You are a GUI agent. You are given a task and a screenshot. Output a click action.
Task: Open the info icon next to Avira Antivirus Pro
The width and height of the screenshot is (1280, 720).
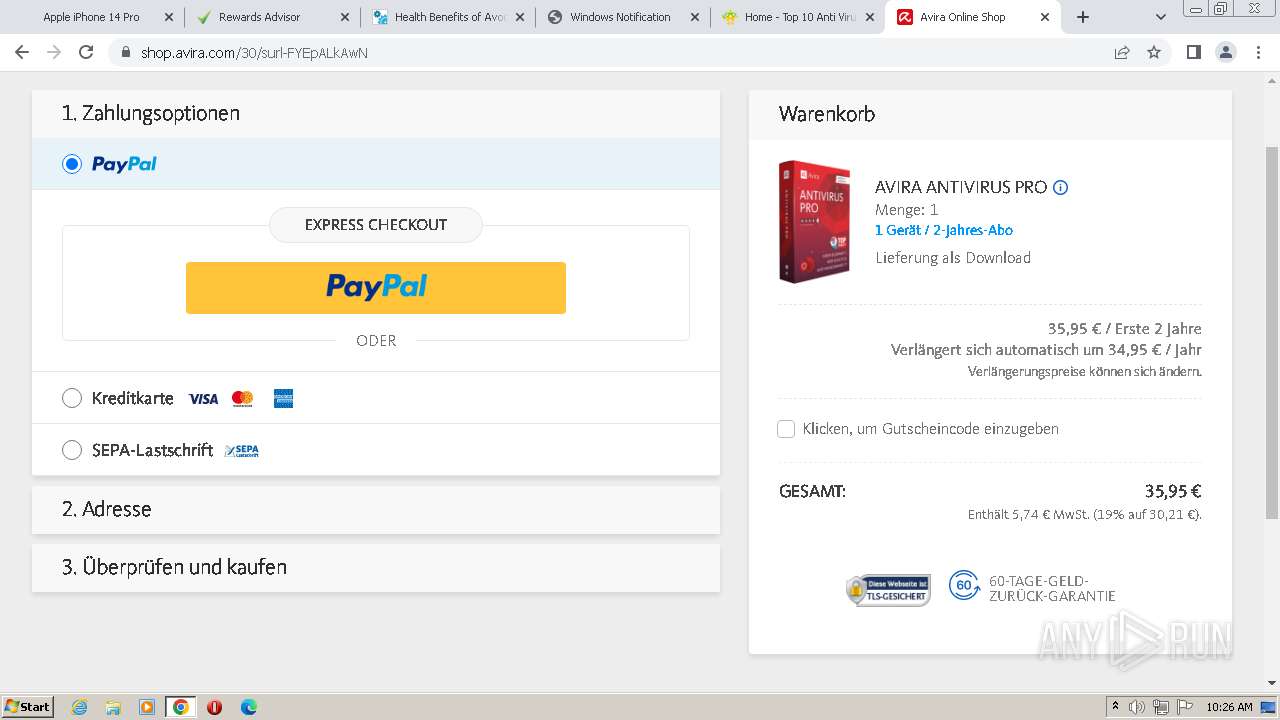point(1061,187)
